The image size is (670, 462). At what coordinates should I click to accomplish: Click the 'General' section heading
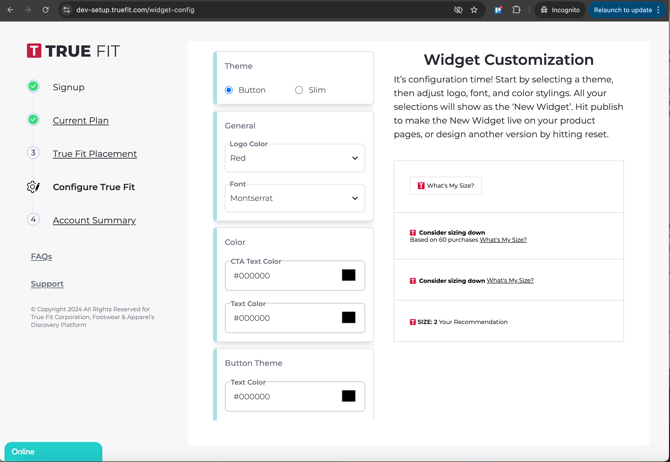pos(240,126)
